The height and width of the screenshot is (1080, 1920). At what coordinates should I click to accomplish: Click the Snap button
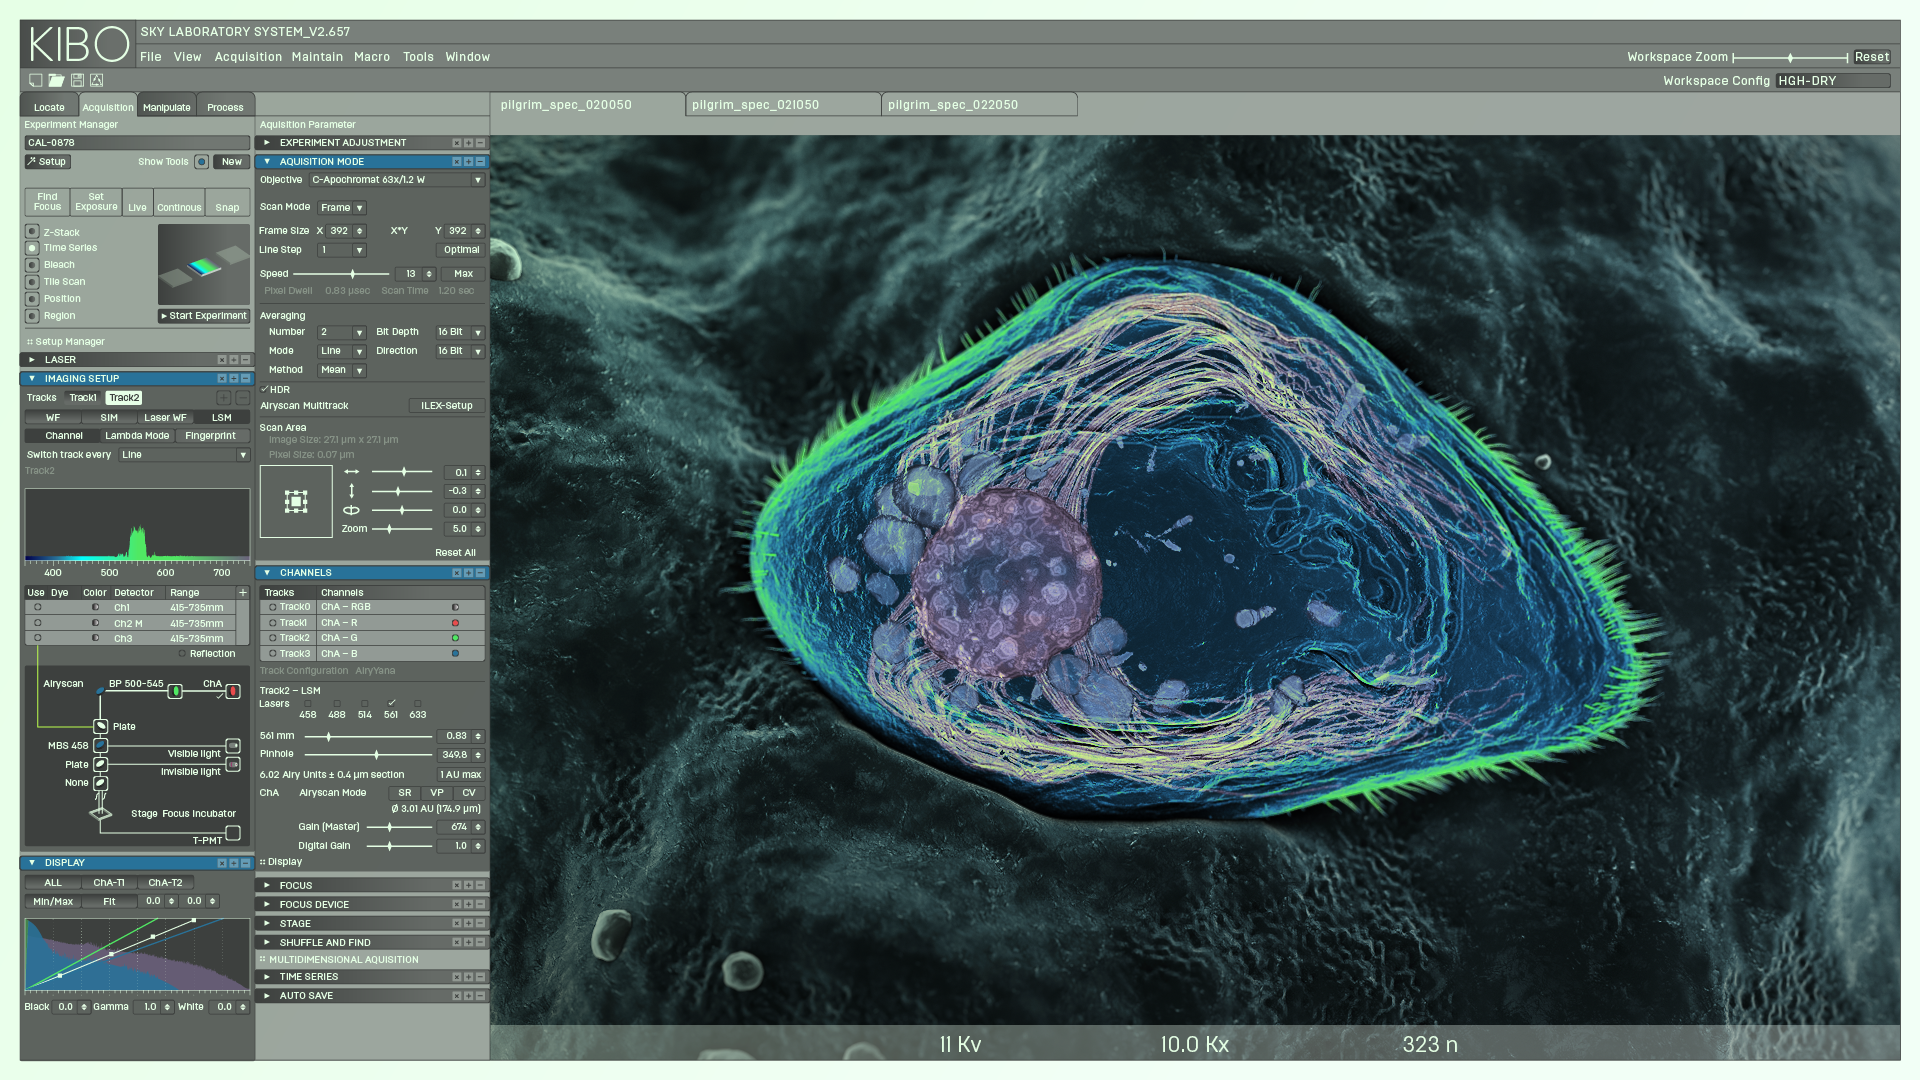[x=227, y=203]
